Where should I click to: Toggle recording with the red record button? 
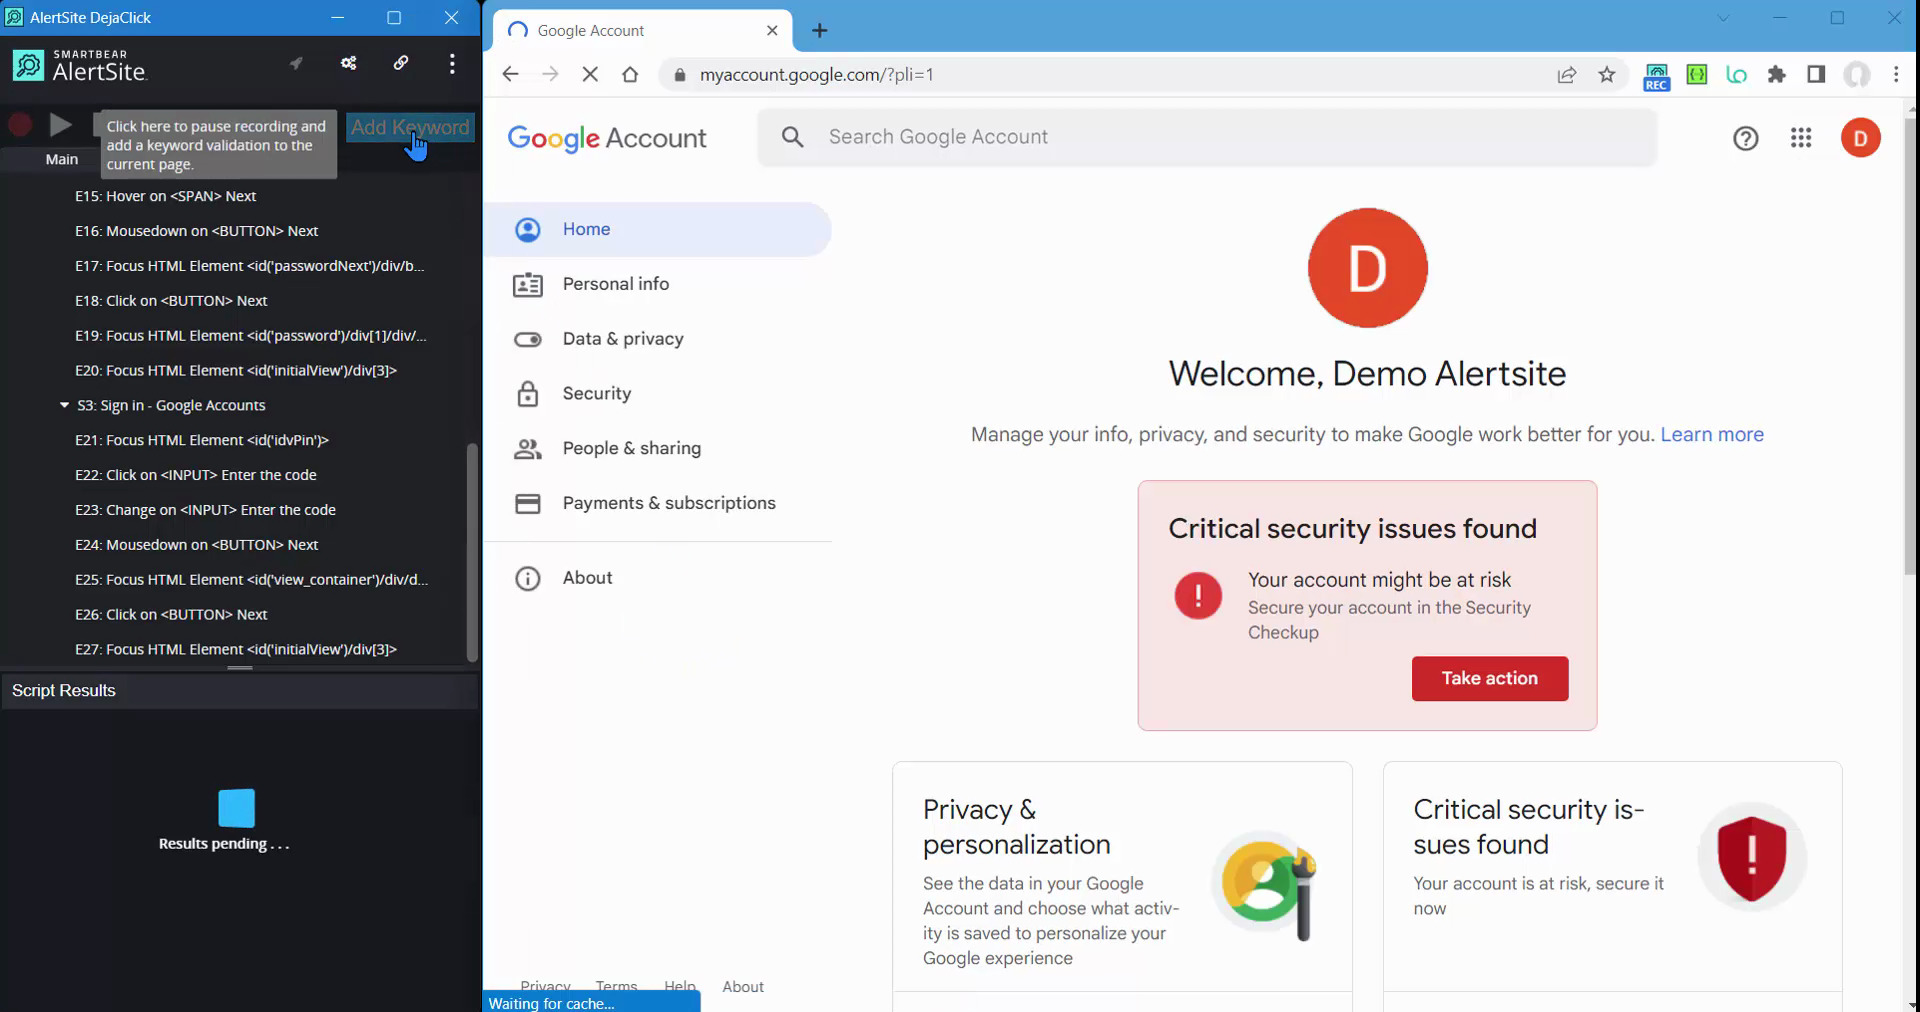coord(19,124)
